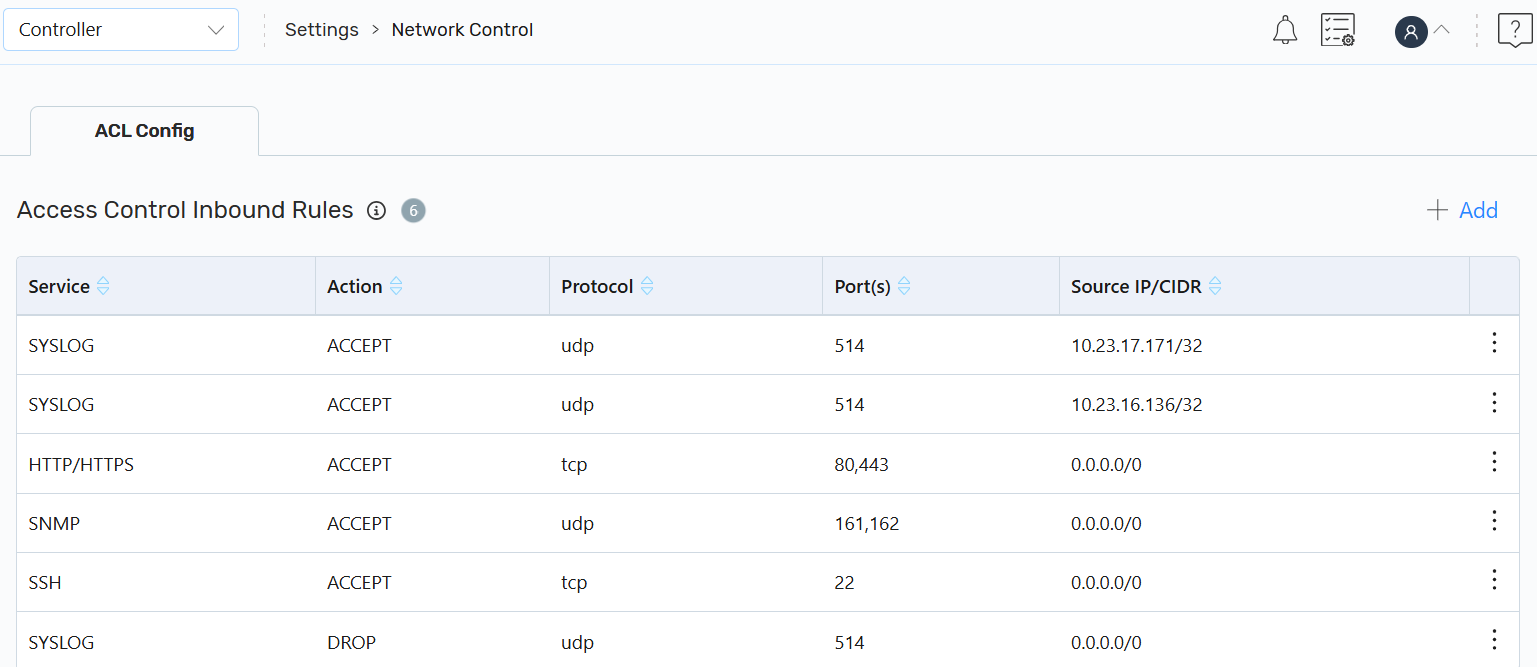
Task: Click Add to create inbound rule
Action: pos(1462,210)
